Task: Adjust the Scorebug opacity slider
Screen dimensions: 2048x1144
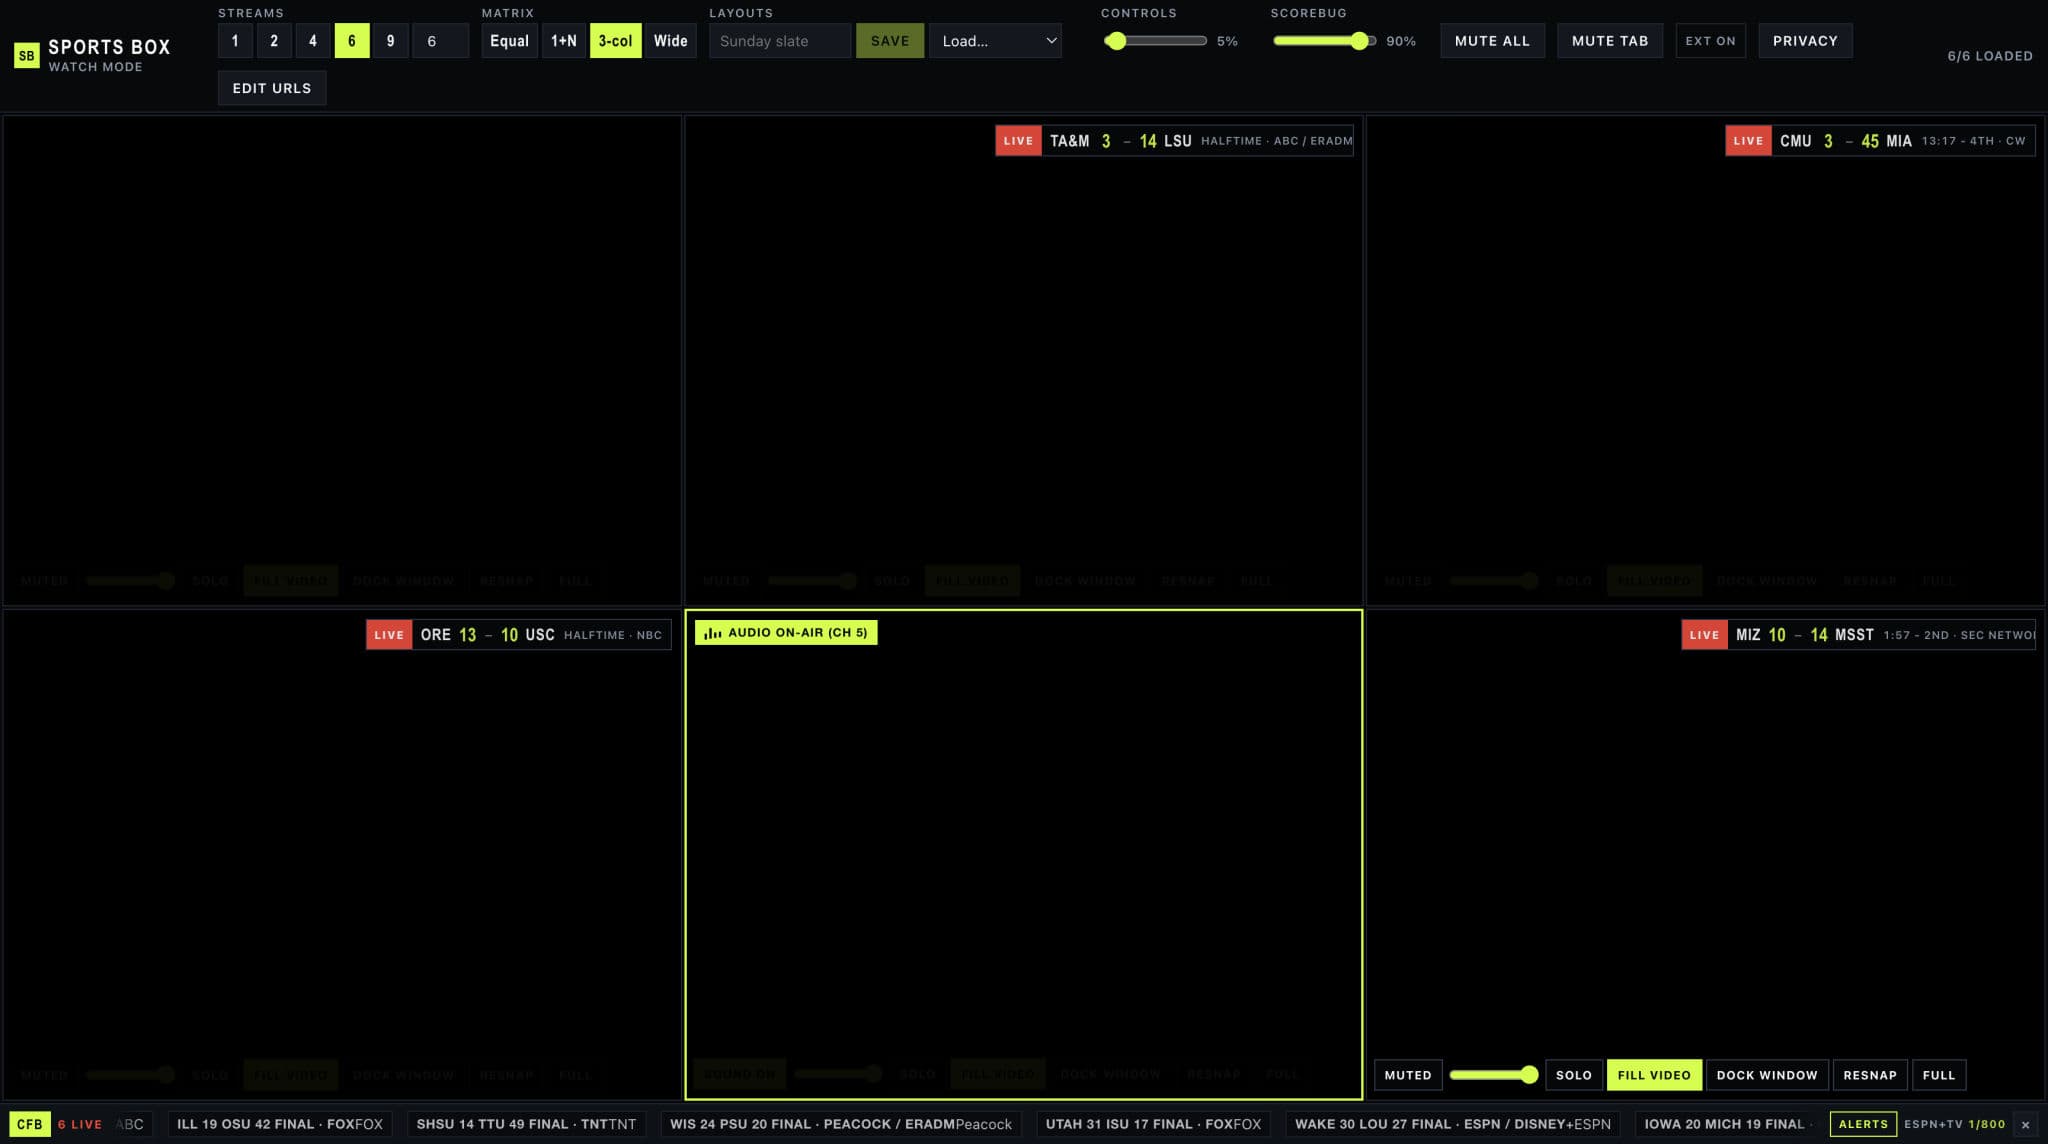Action: pyautogui.click(x=1324, y=41)
